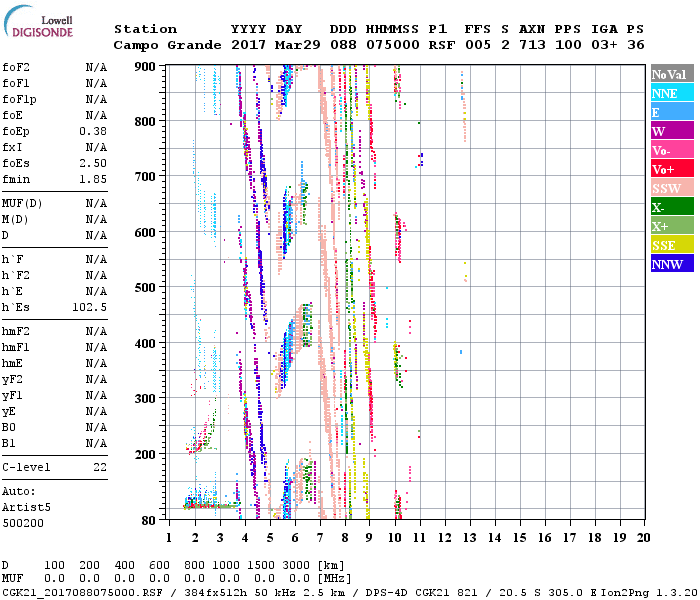This screenshot has width=700, height=600.
Task: Select the X- dark green legend swatch
Action: click(x=672, y=207)
